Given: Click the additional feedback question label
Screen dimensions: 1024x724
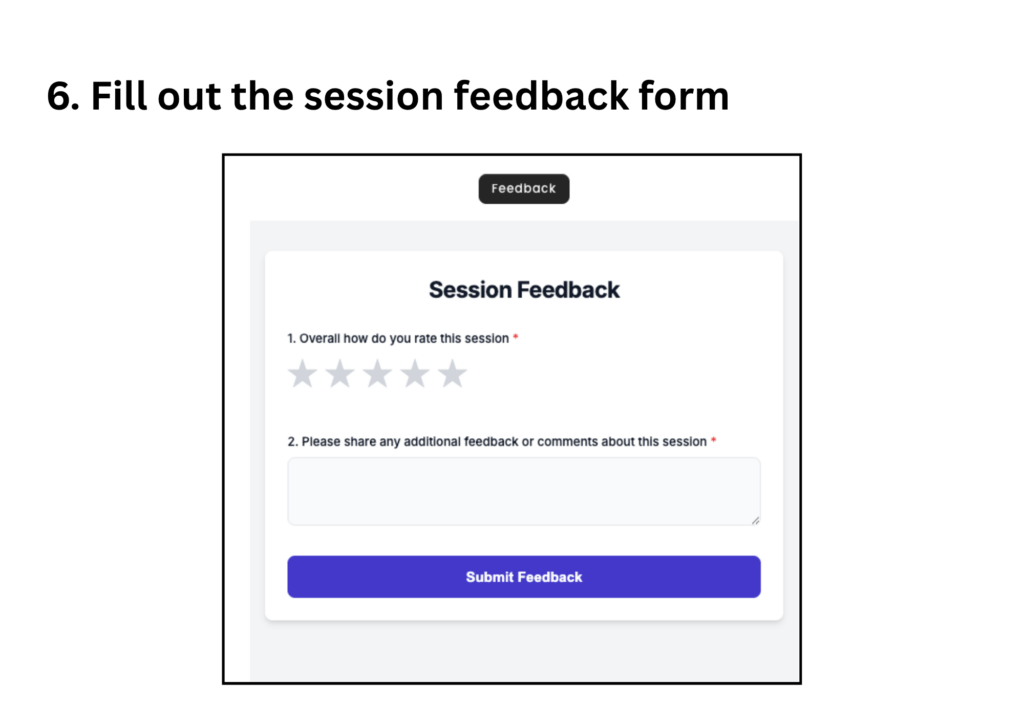Looking at the screenshot, I should (x=497, y=441).
